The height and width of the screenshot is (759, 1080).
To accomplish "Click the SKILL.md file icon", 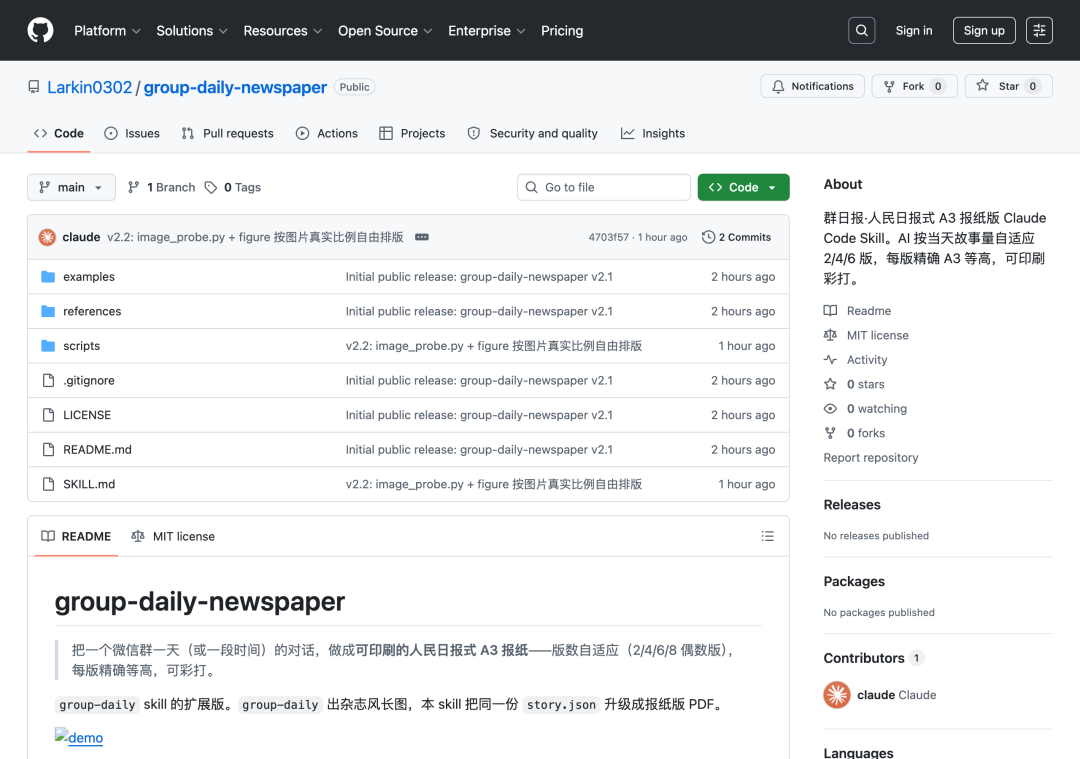I will [48, 484].
